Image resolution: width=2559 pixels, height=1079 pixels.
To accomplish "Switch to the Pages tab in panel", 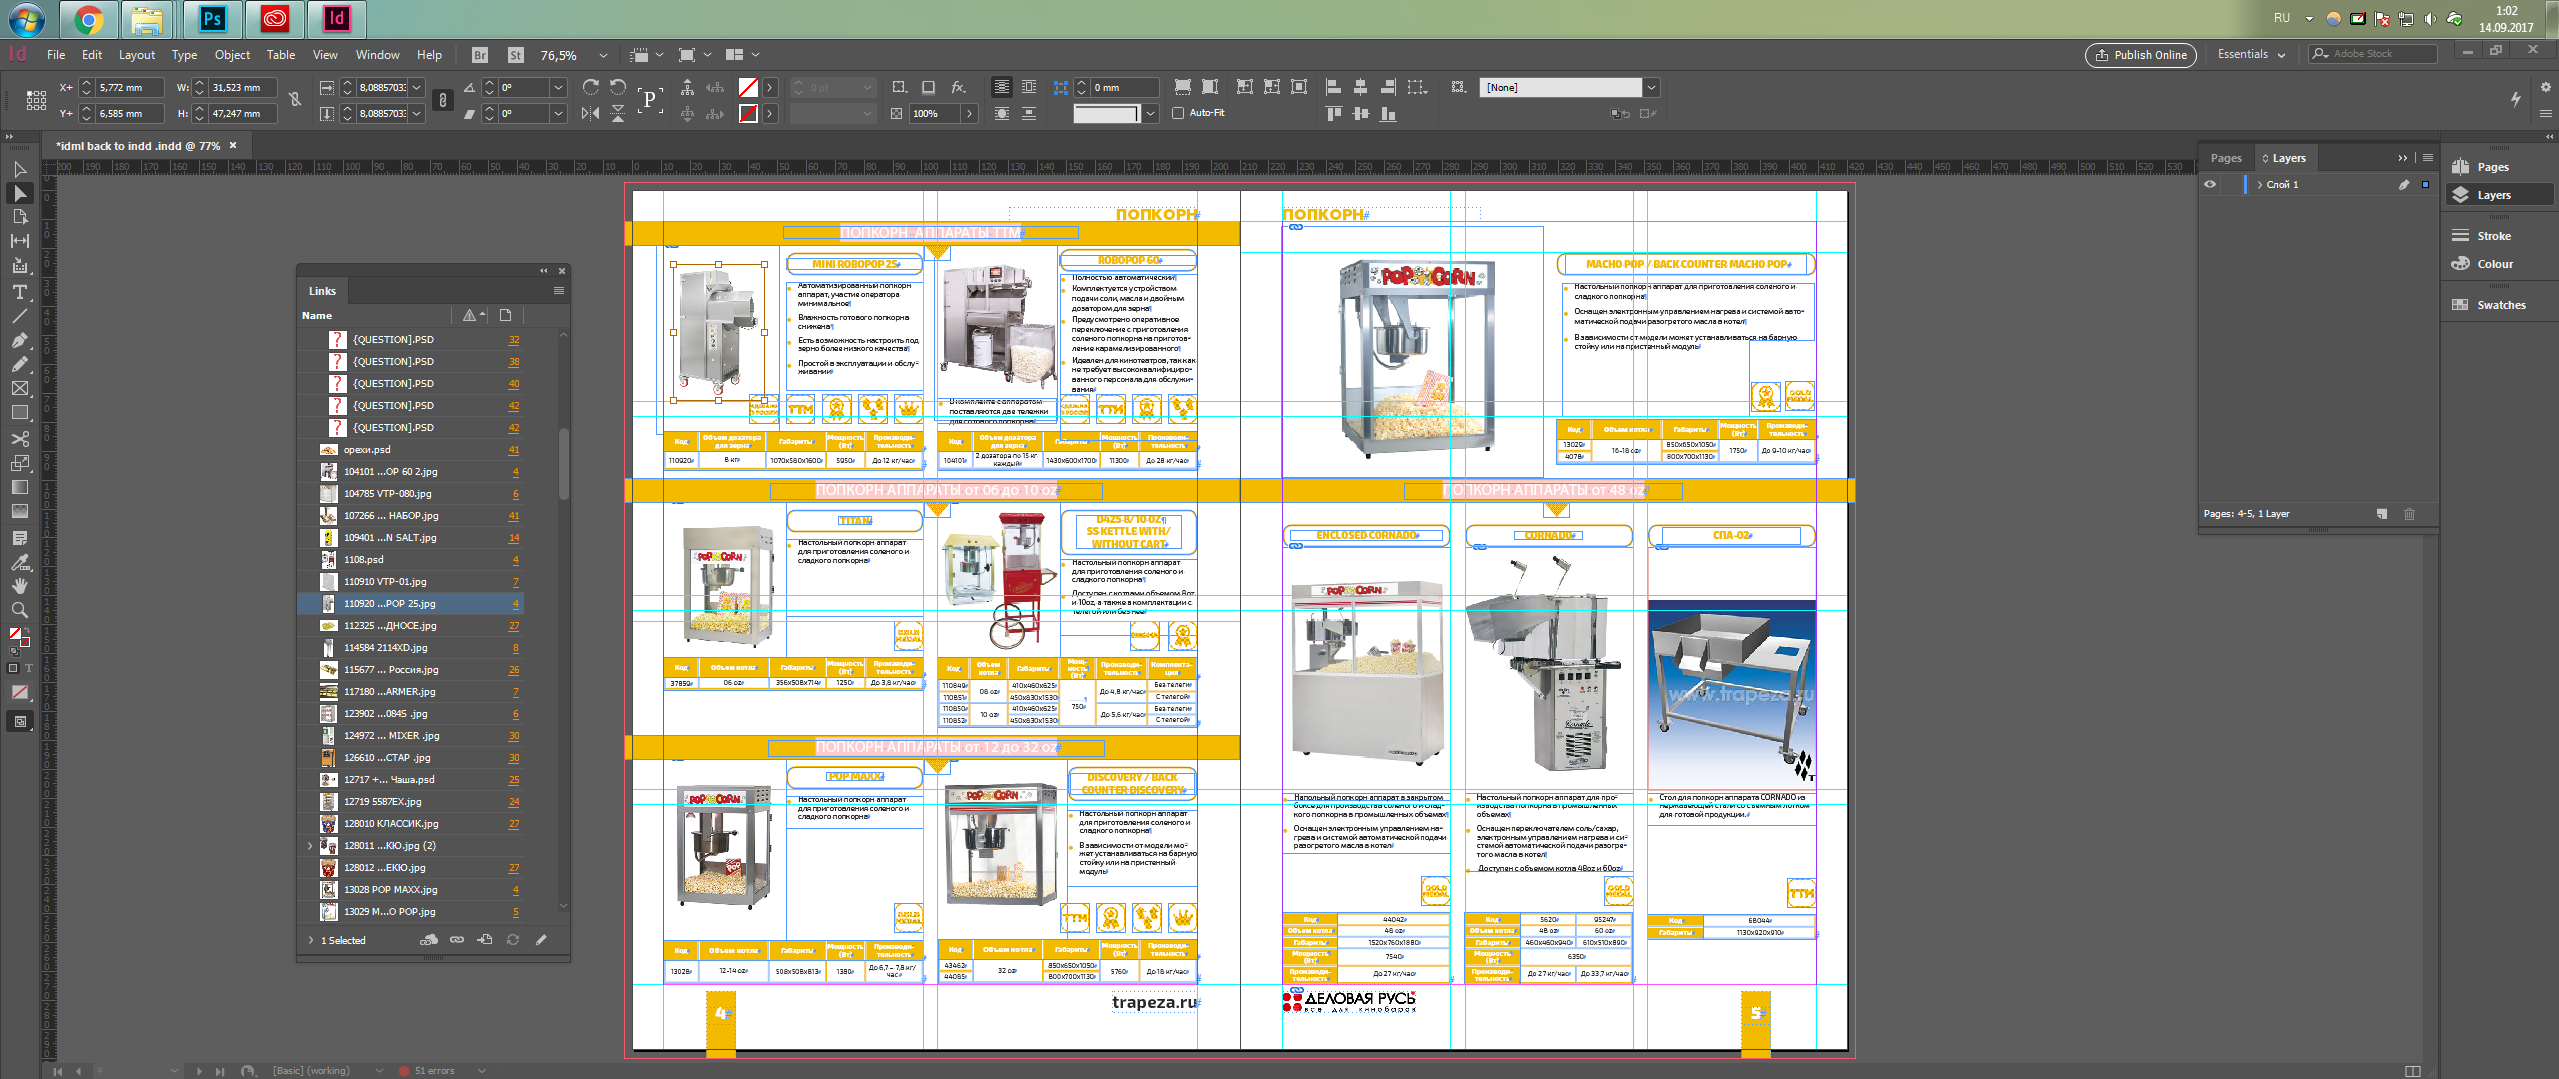I will click(x=2226, y=158).
